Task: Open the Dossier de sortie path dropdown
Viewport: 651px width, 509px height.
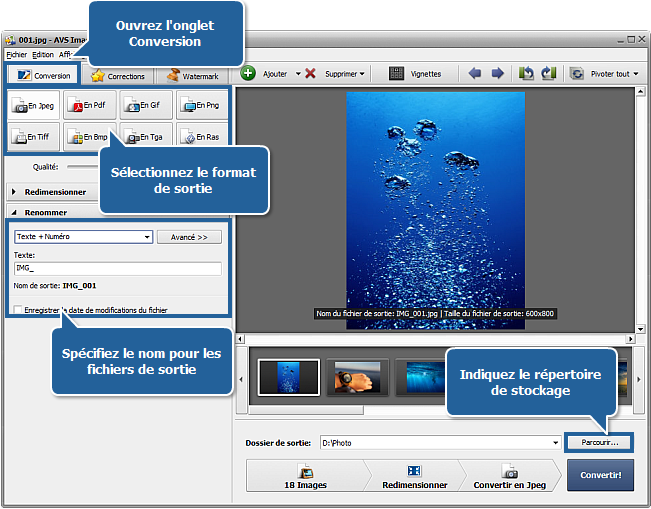Action: 555,443
